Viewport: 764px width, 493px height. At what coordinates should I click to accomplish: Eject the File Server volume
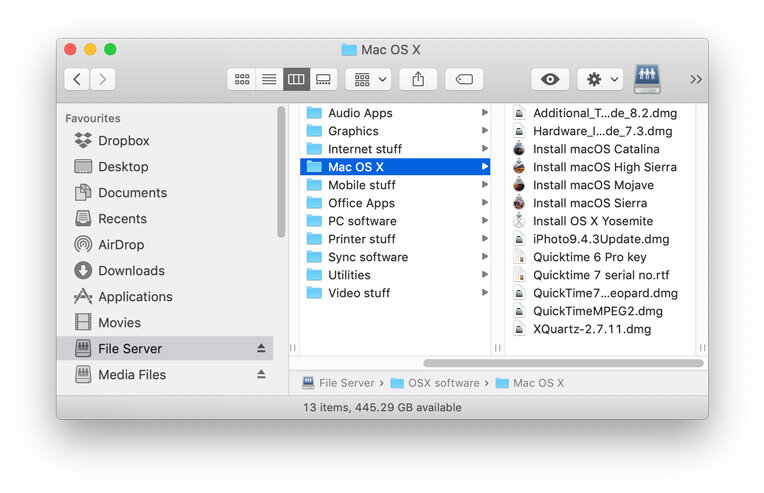[261, 348]
